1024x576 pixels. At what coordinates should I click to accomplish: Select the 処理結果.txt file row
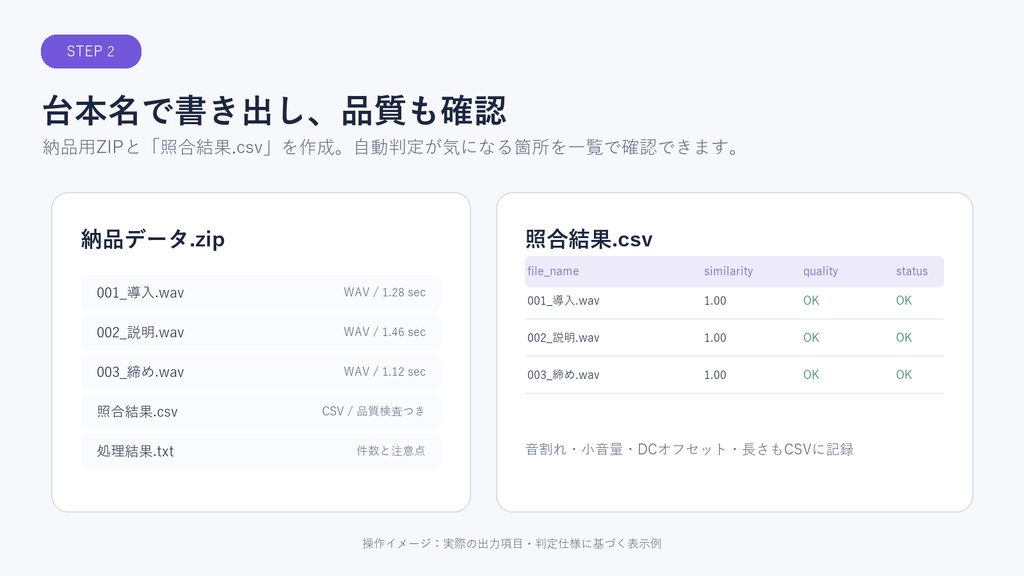(x=261, y=451)
